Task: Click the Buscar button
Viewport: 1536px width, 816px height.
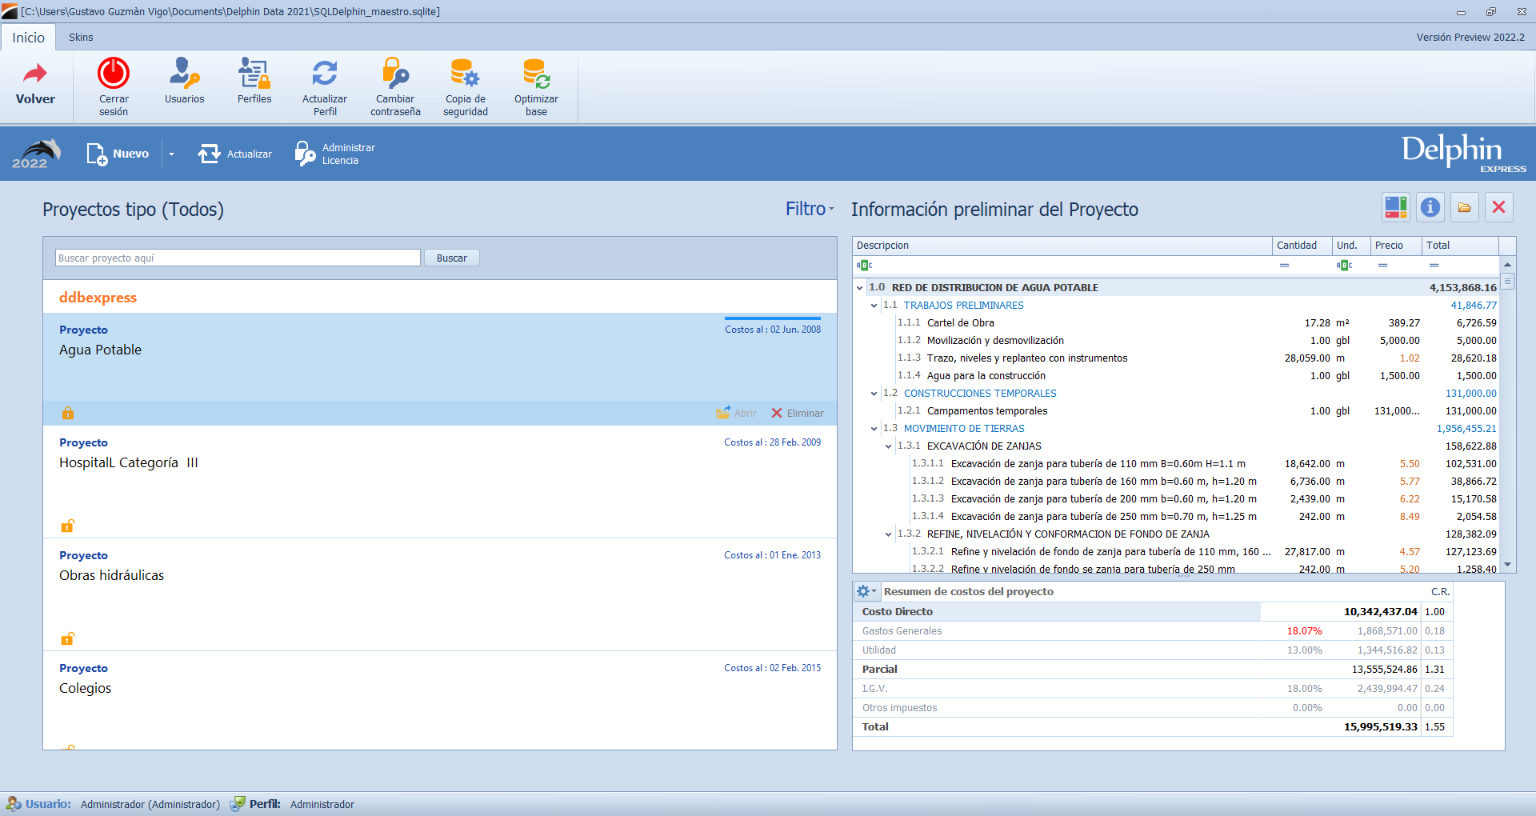Action: [x=451, y=258]
